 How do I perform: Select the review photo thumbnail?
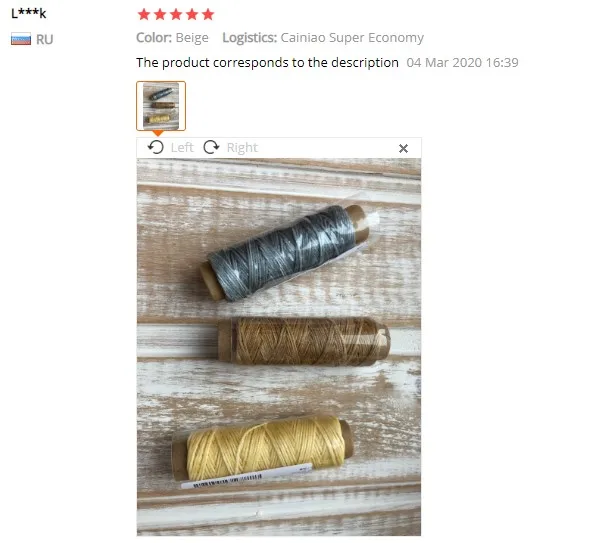(161, 106)
